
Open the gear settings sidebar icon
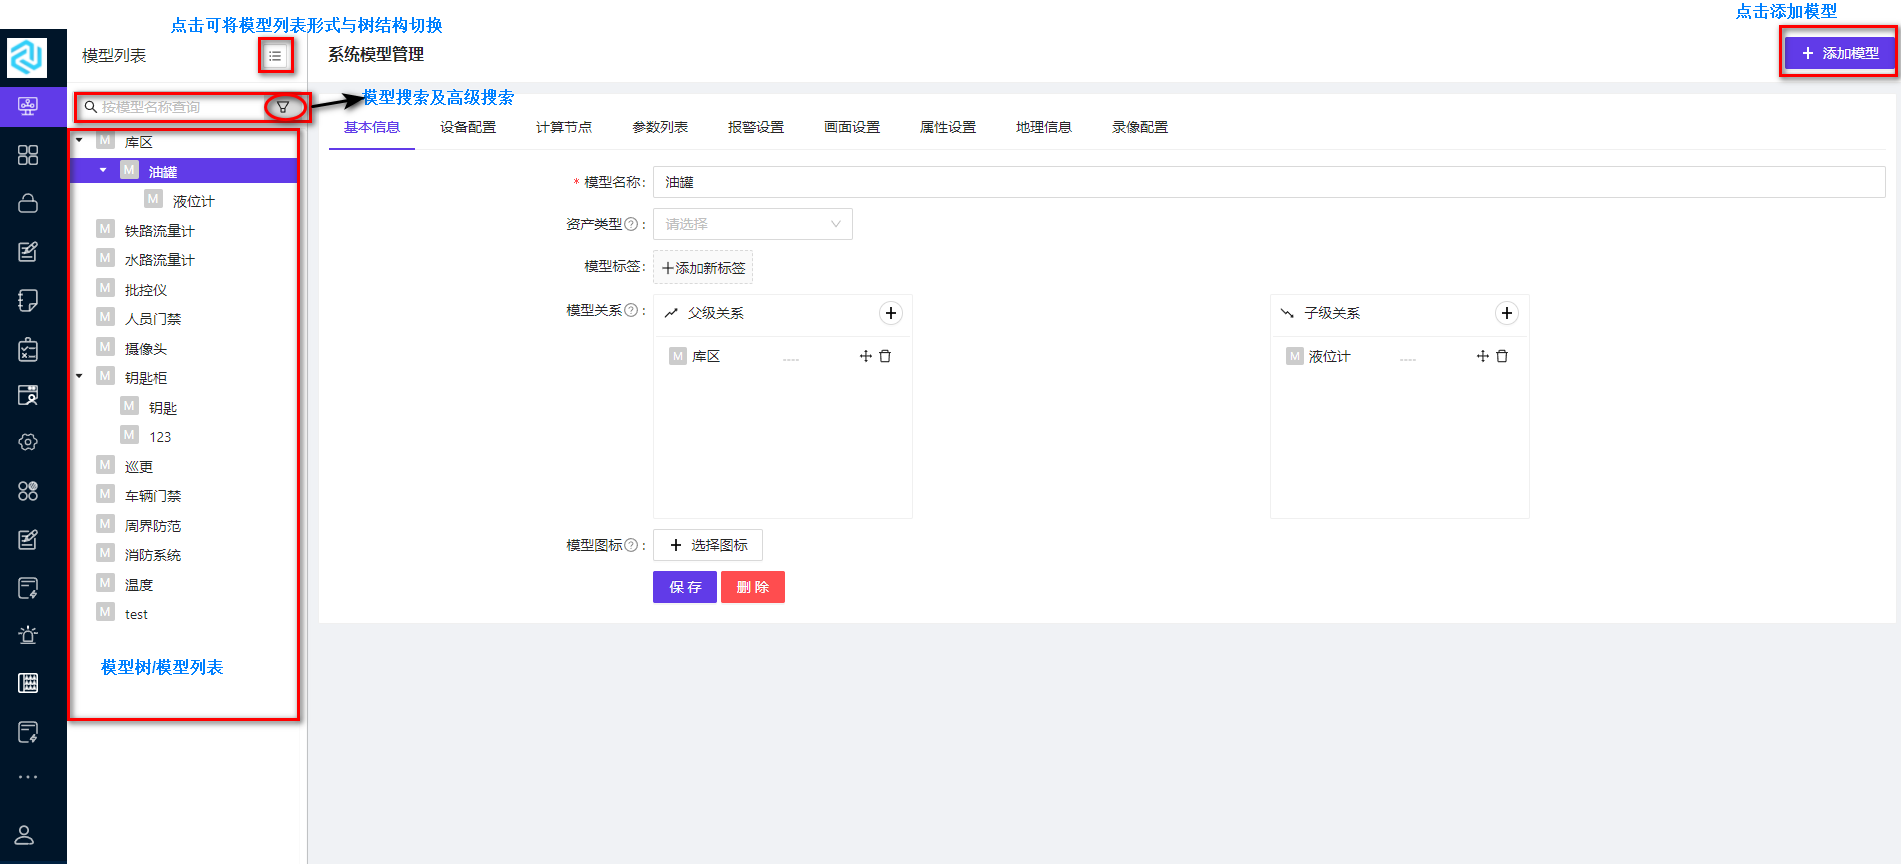pos(28,442)
